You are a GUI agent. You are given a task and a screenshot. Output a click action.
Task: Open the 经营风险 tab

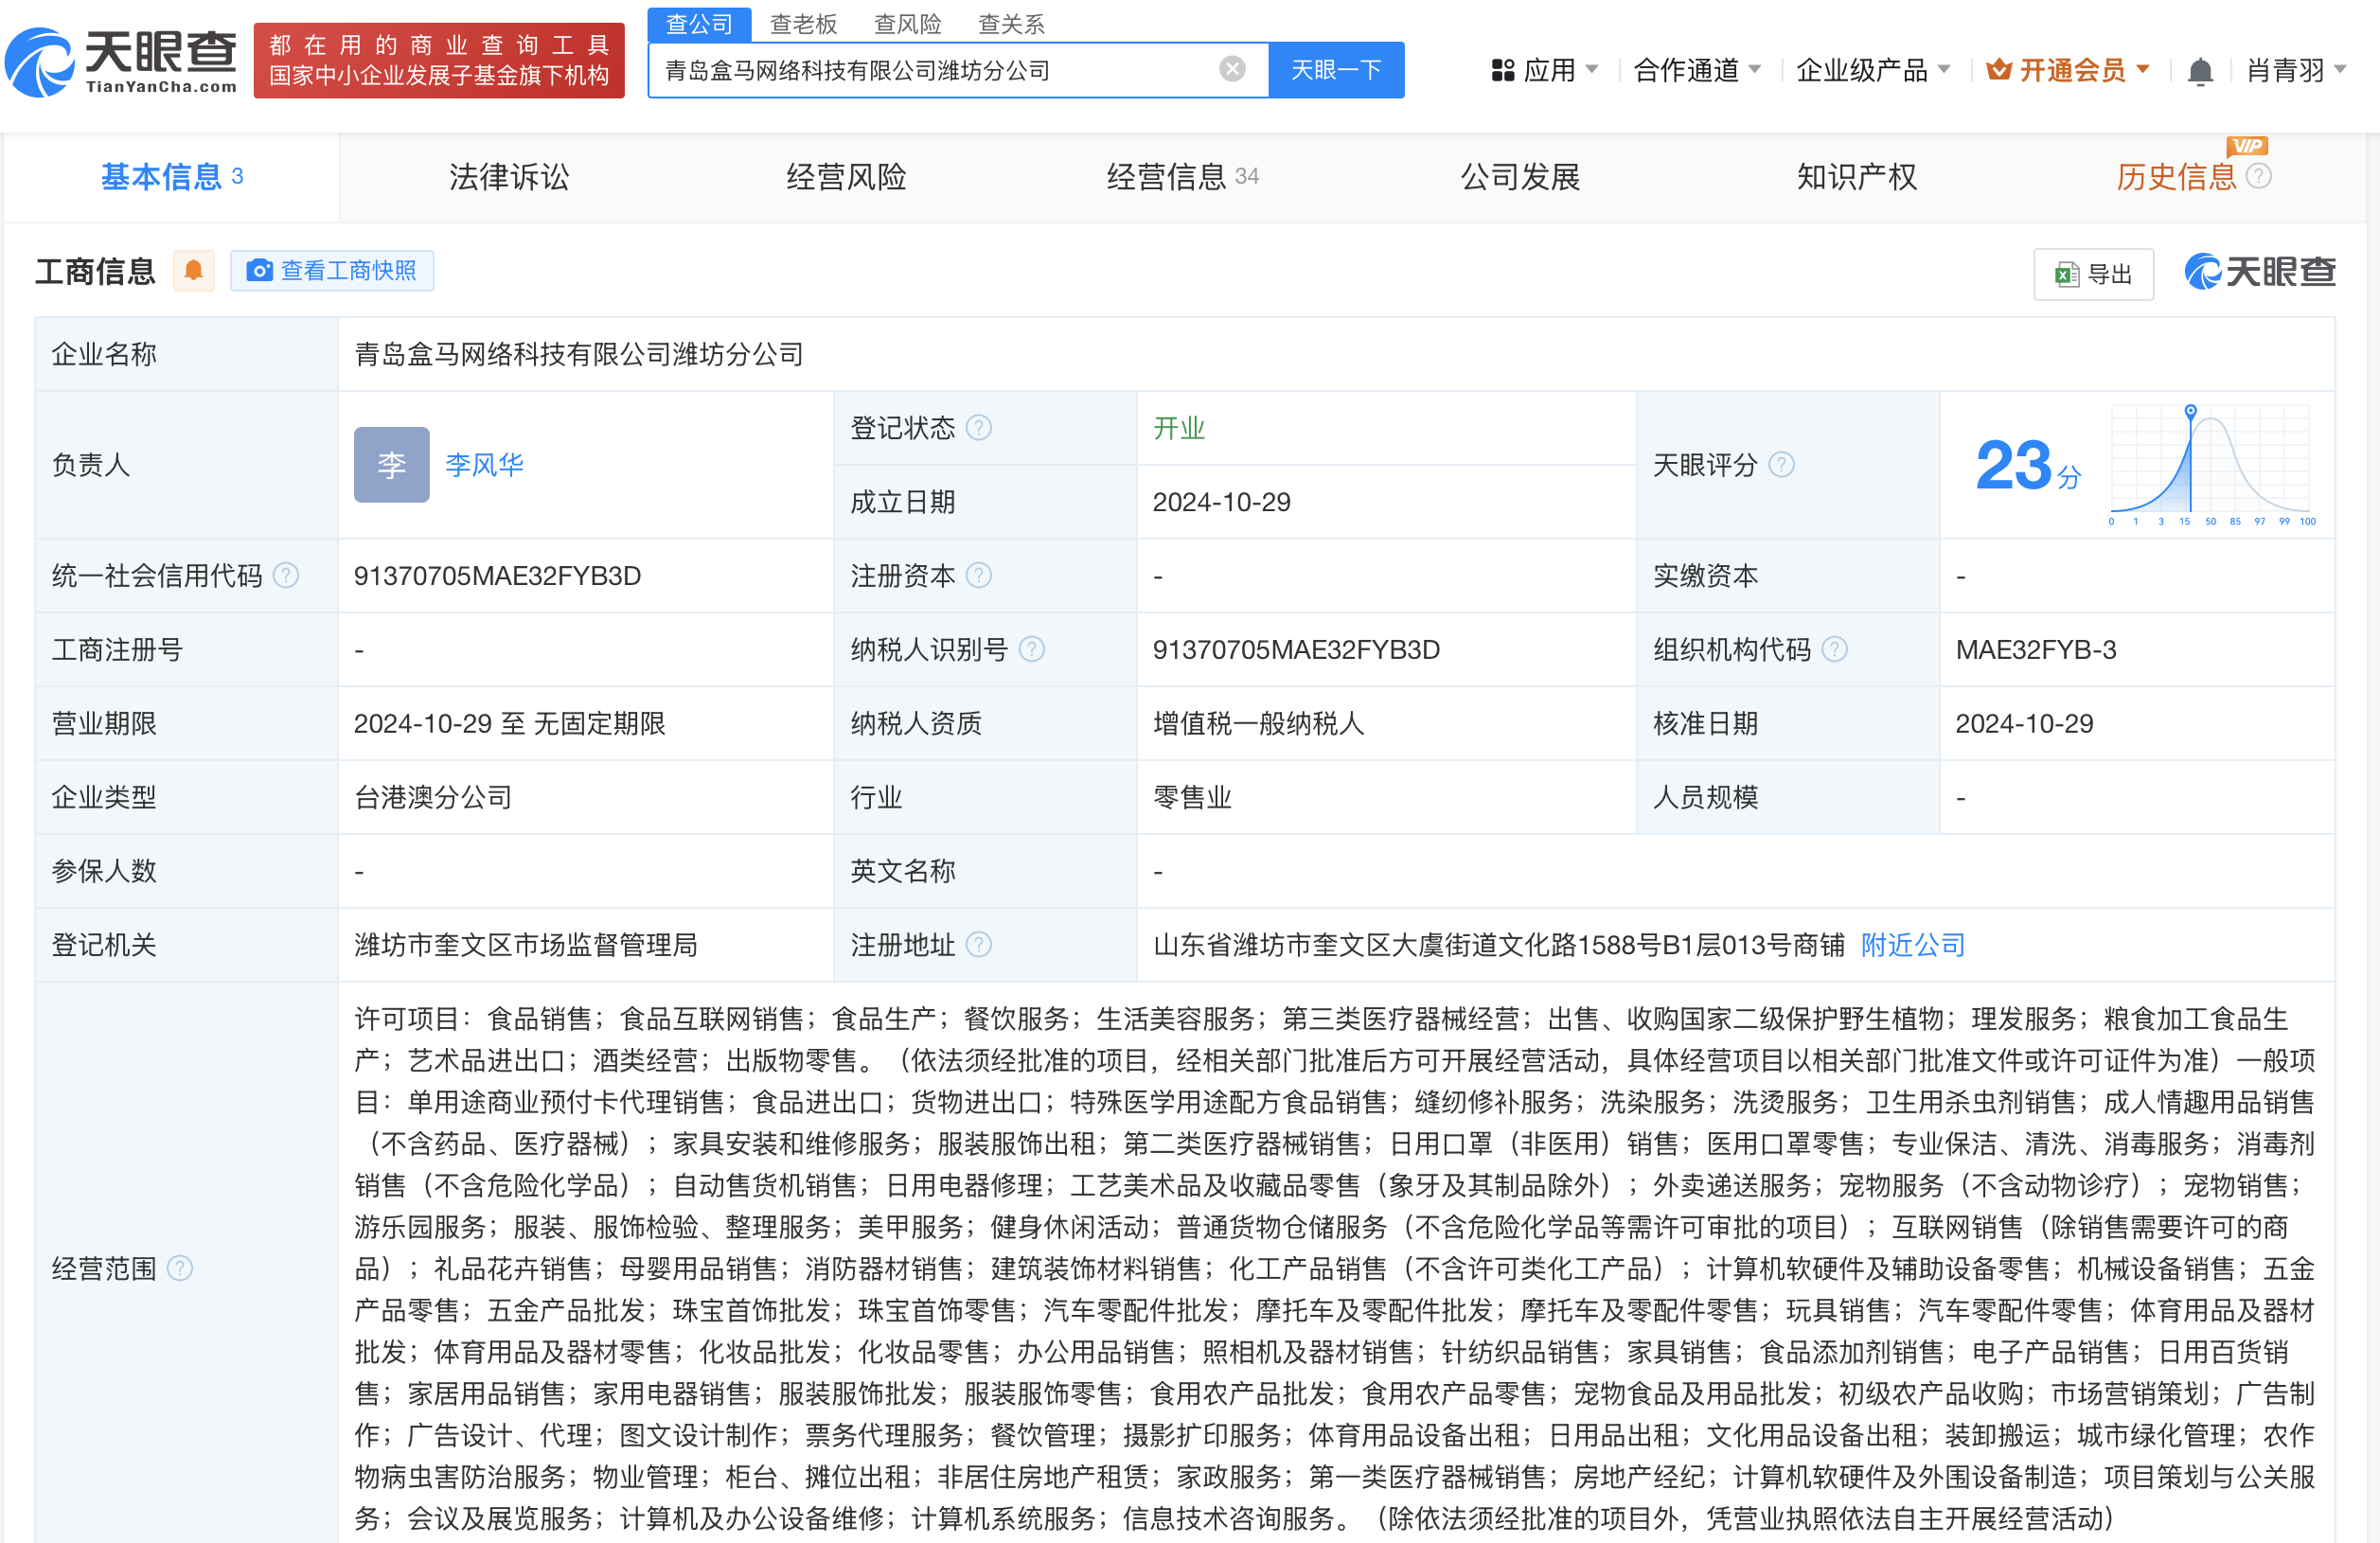point(846,177)
